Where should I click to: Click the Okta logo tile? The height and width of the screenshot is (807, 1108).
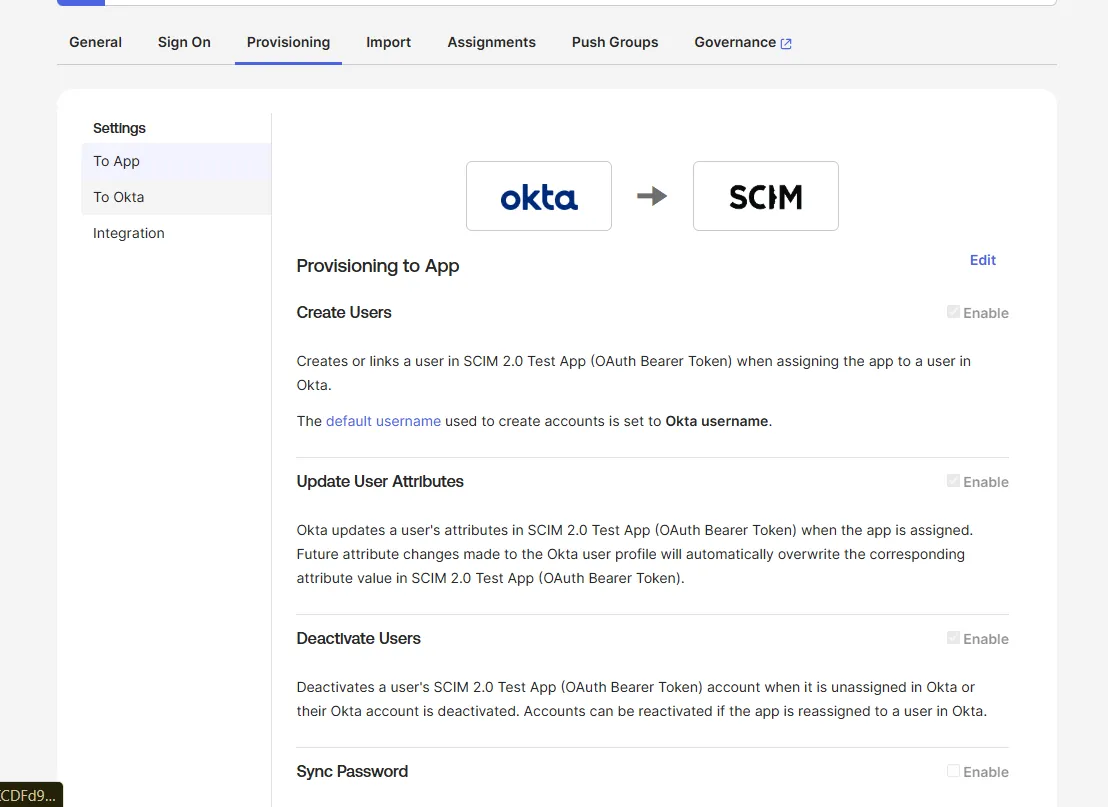point(538,196)
